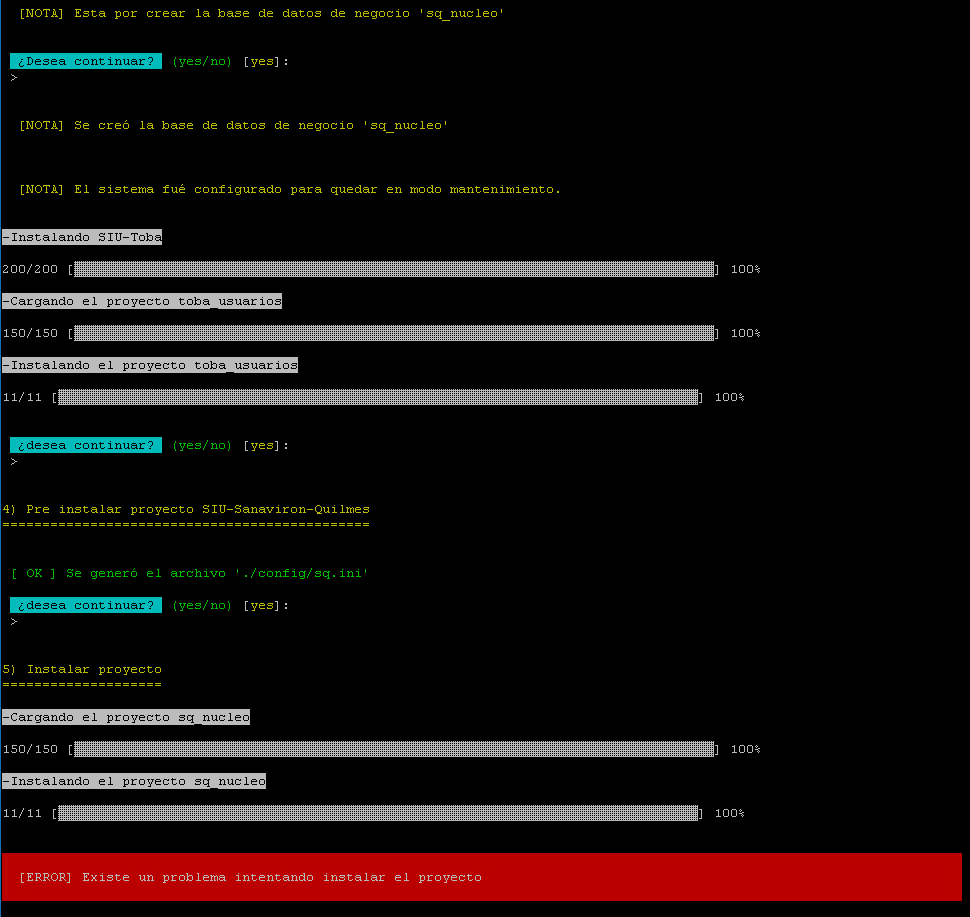The width and height of the screenshot is (970, 917).
Task: Select the '-Instalando el proyecto toba_usuarios' heading
Action: click(150, 365)
